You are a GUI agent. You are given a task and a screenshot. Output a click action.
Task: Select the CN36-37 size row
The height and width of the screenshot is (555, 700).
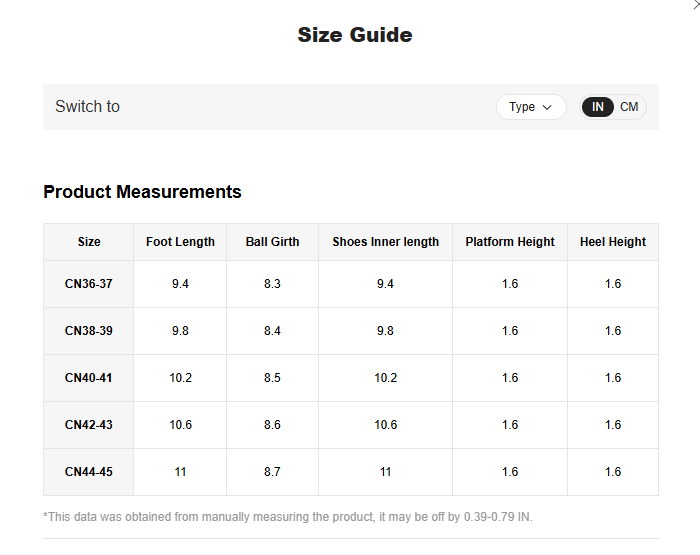tap(89, 284)
